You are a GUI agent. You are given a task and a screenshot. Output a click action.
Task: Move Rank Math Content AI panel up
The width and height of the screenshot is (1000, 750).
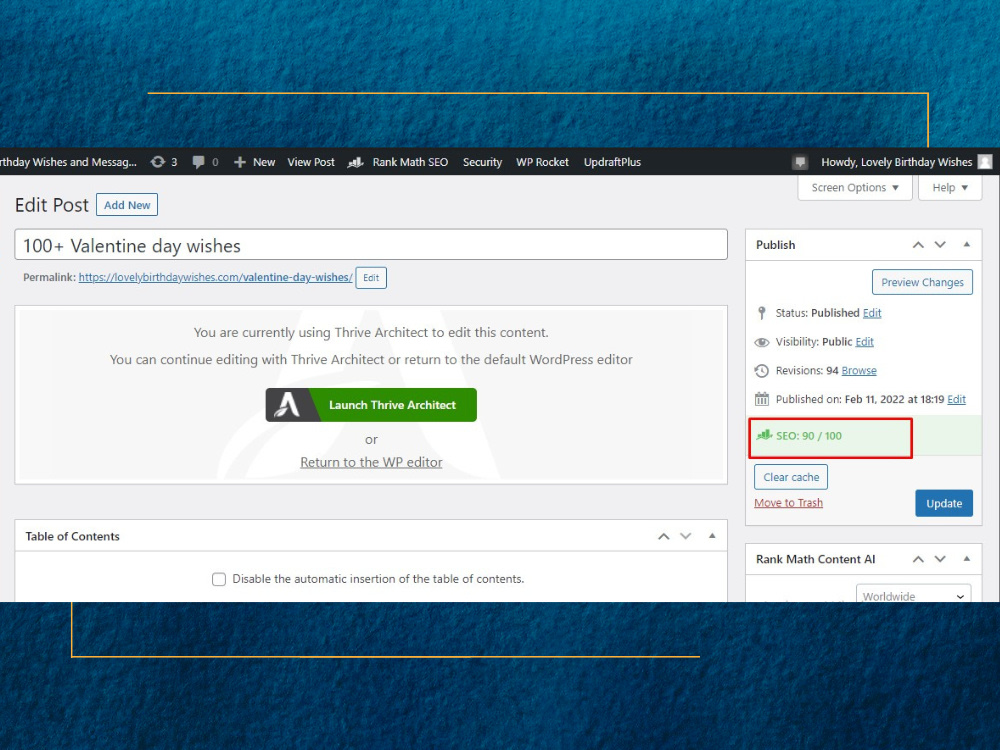918,559
